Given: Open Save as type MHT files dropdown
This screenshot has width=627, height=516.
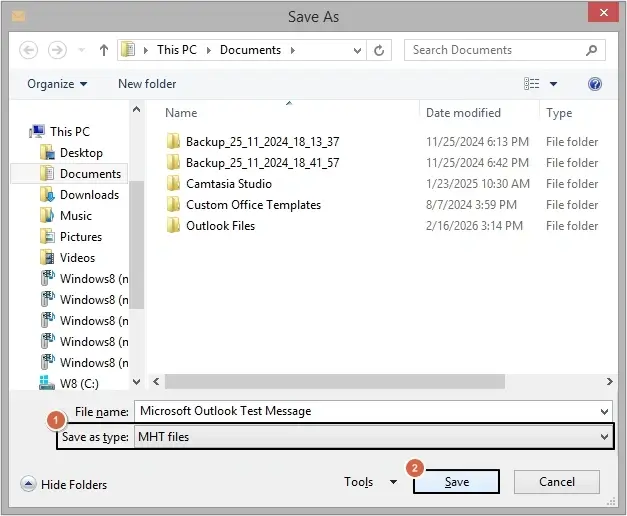Looking at the screenshot, I should pyautogui.click(x=371, y=437).
